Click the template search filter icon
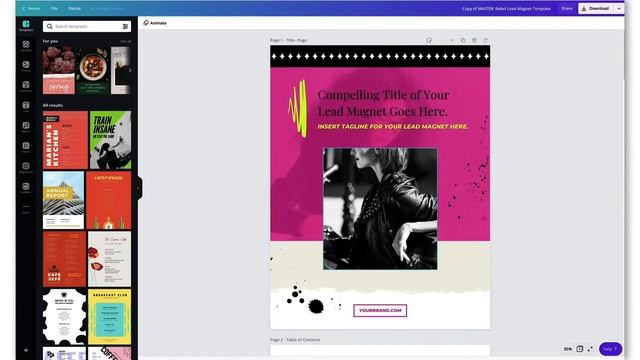The height and width of the screenshot is (360, 640). pos(125,27)
